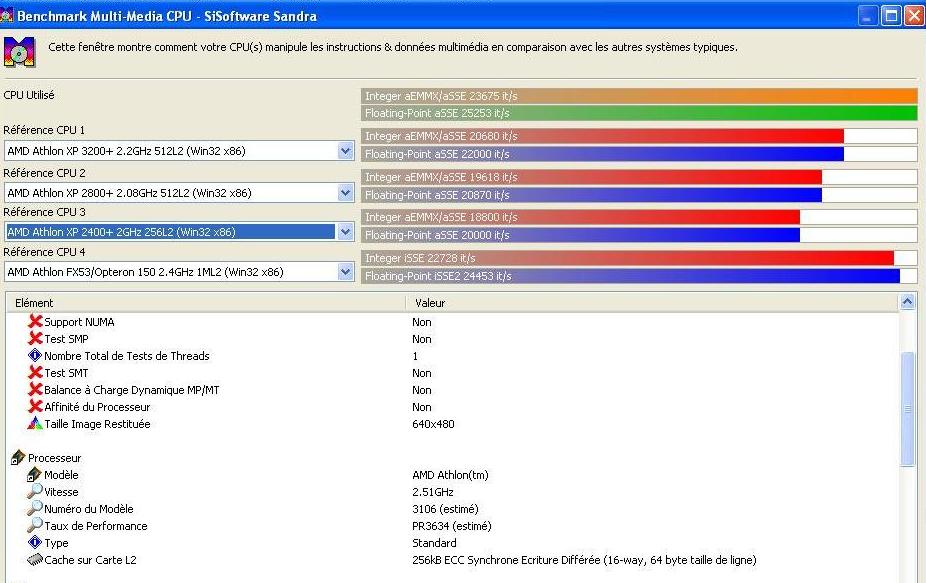Click the list's vertical scrollbar thumb
This screenshot has height=583, width=926.
908,409
